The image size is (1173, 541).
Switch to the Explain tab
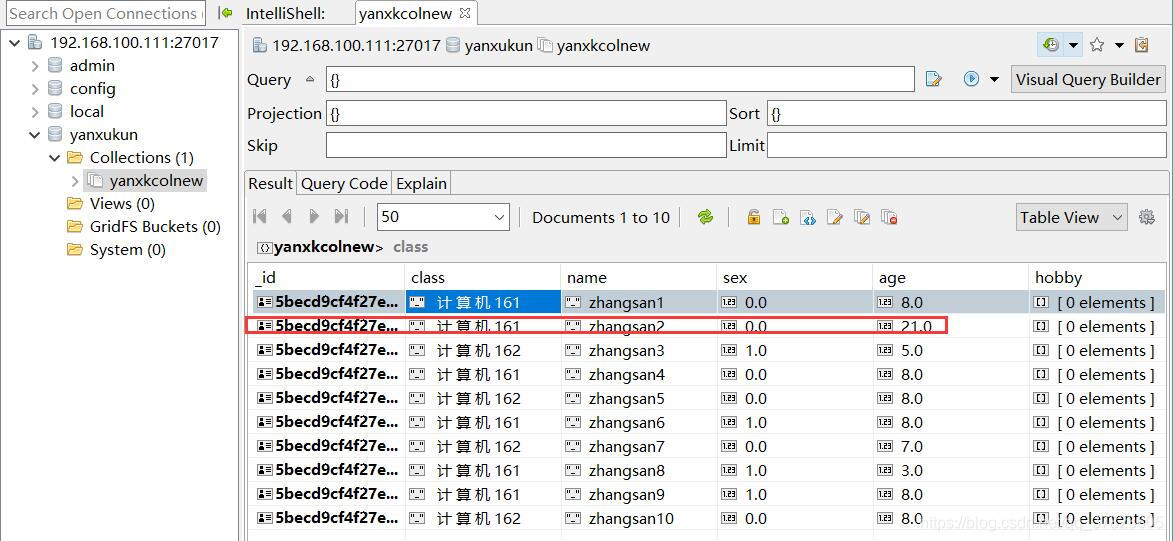422,183
